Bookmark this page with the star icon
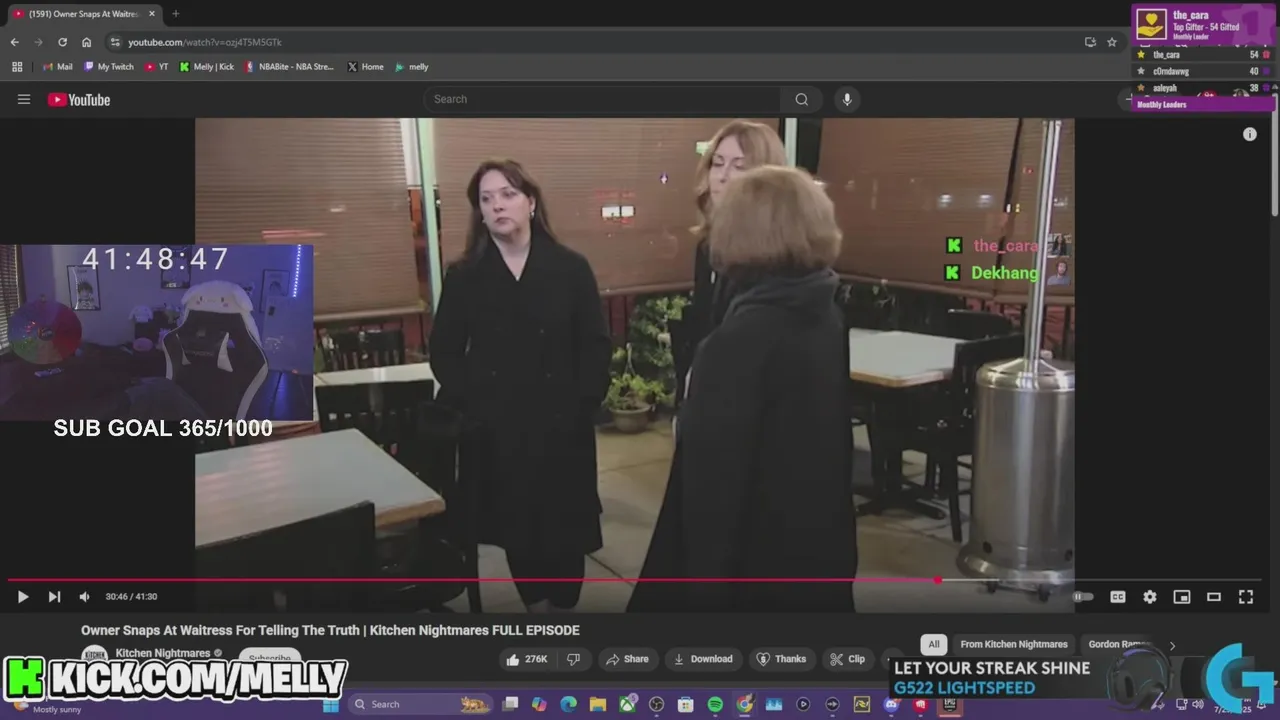The height and width of the screenshot is (720, 1280). click(1111, 42)
